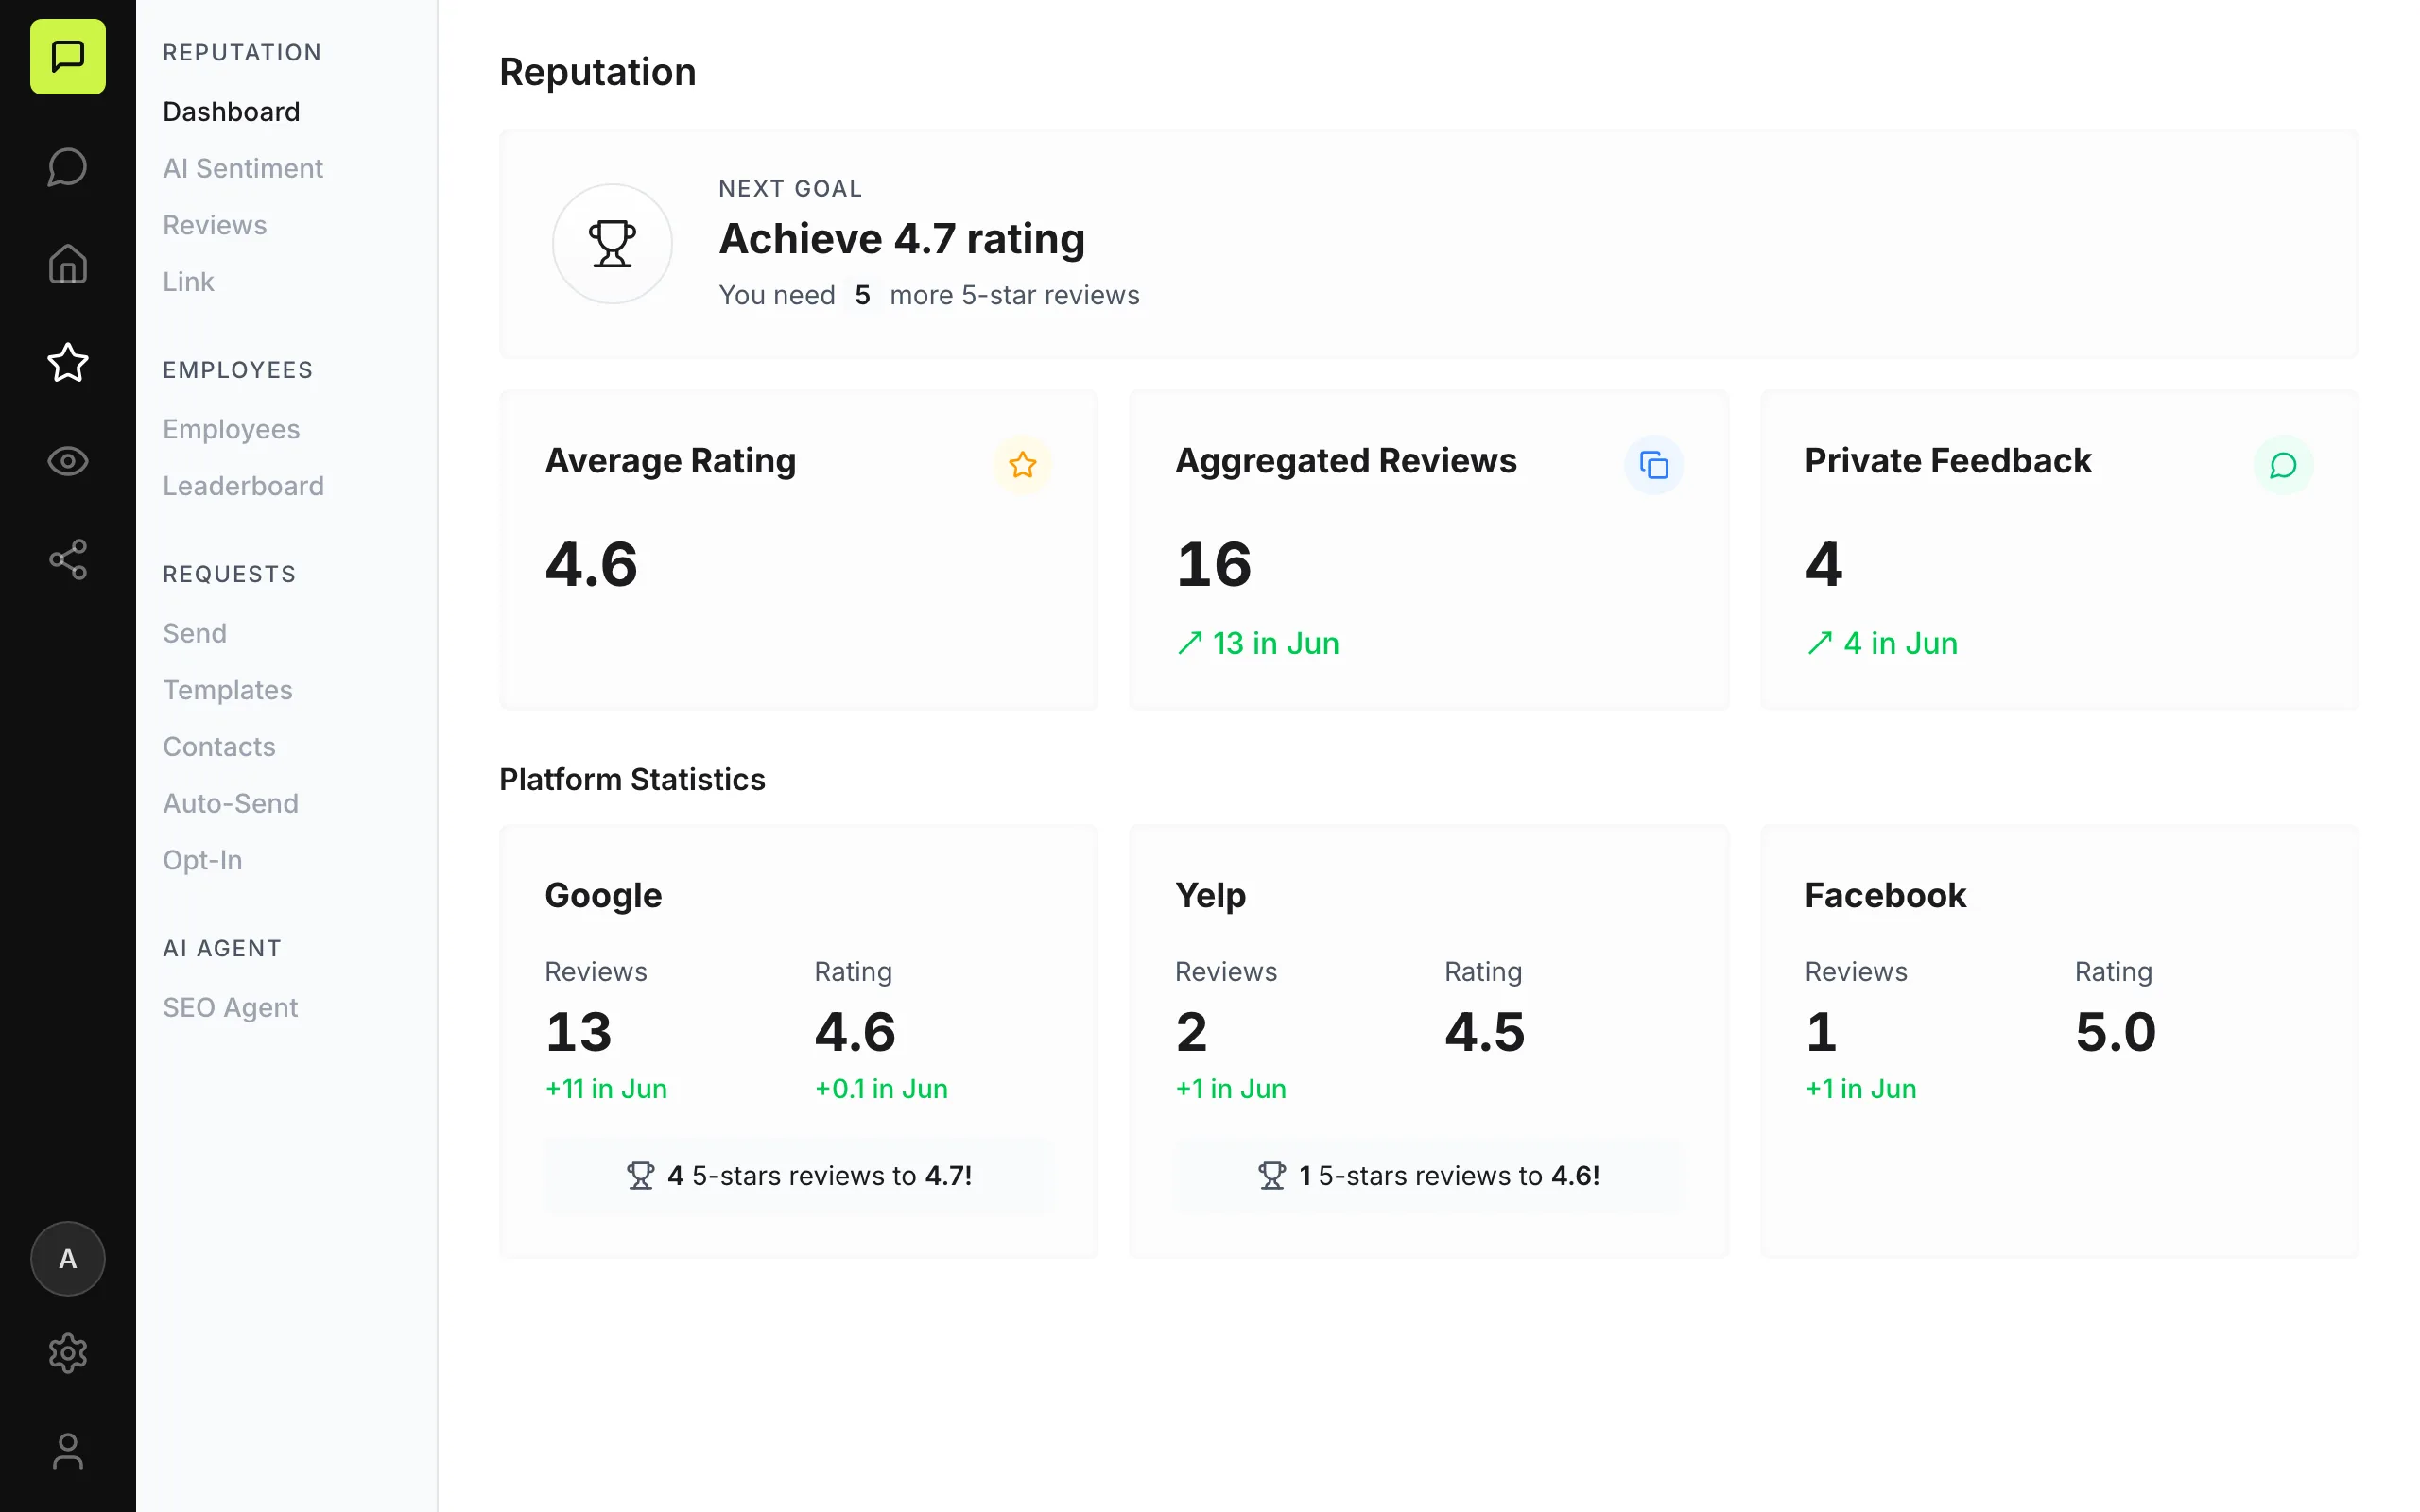The width and height of the screenshot is (2420, 1512).
Task: Open the conversations speech bubble icon
Action: pos(67,167)
